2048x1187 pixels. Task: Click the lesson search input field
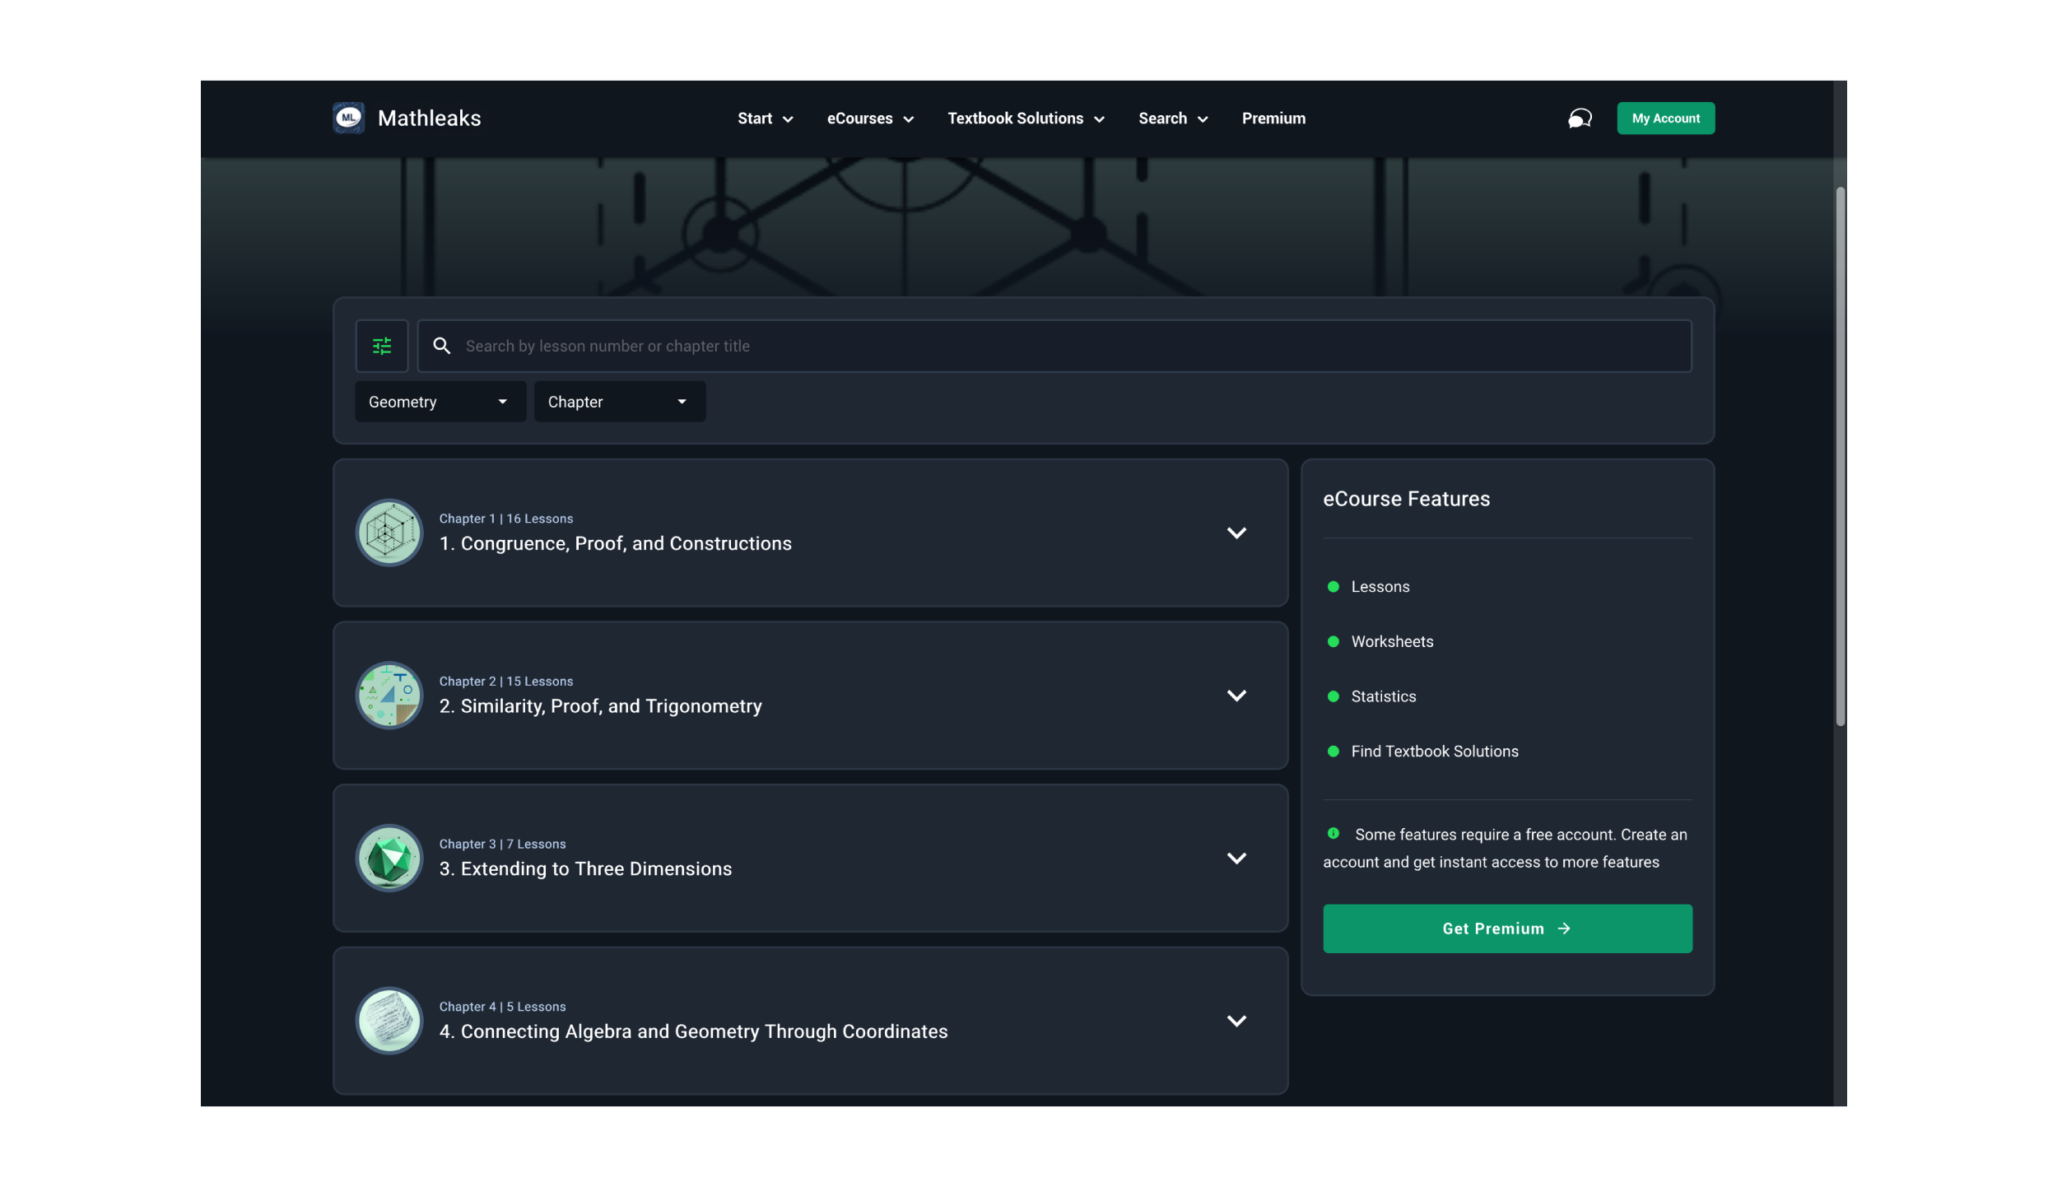[1054, 346]
